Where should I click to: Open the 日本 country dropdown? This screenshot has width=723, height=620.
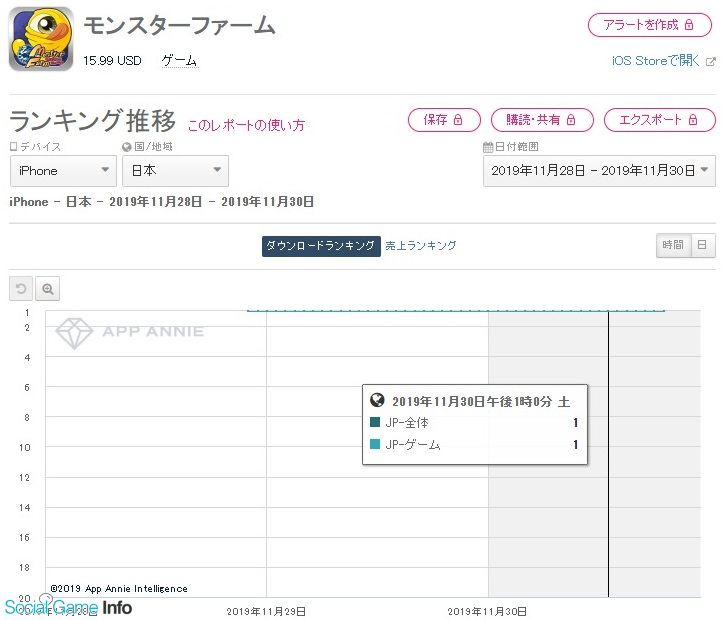175,171
